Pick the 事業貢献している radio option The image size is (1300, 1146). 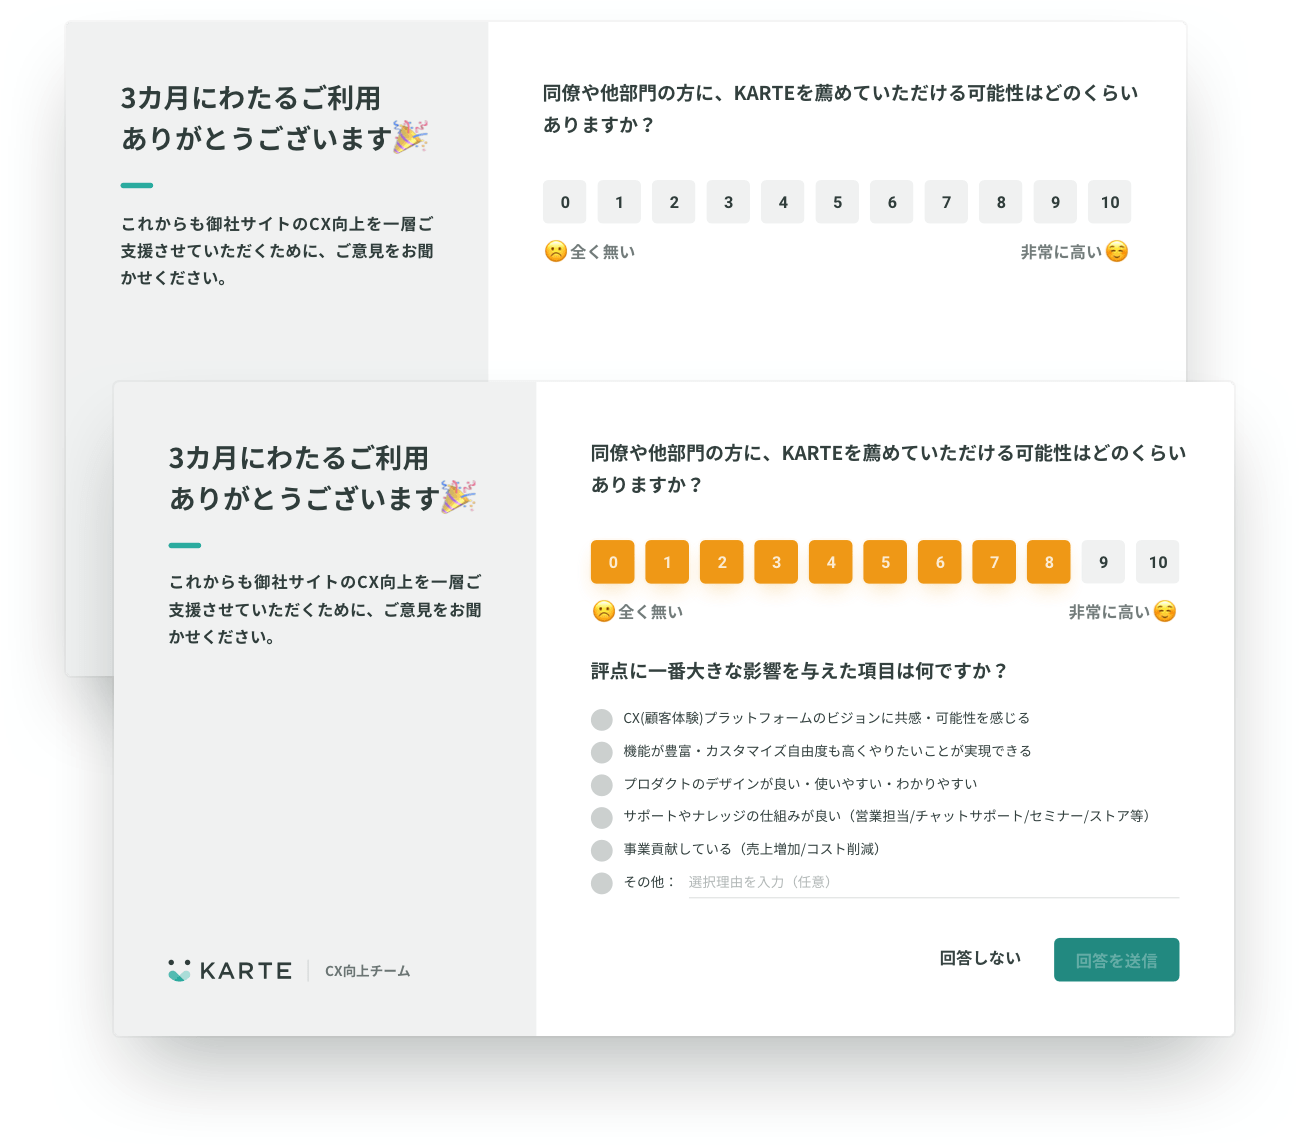[601, 851]
